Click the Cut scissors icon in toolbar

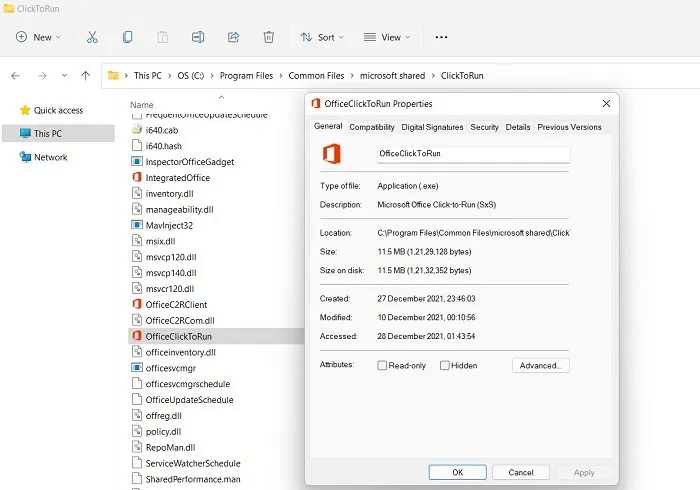[x=92, y=37]
